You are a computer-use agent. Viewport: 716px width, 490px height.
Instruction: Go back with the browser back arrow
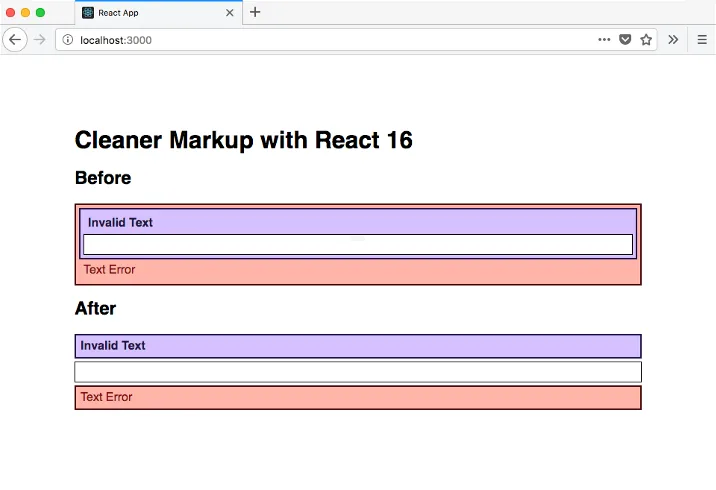coord(15,40)
